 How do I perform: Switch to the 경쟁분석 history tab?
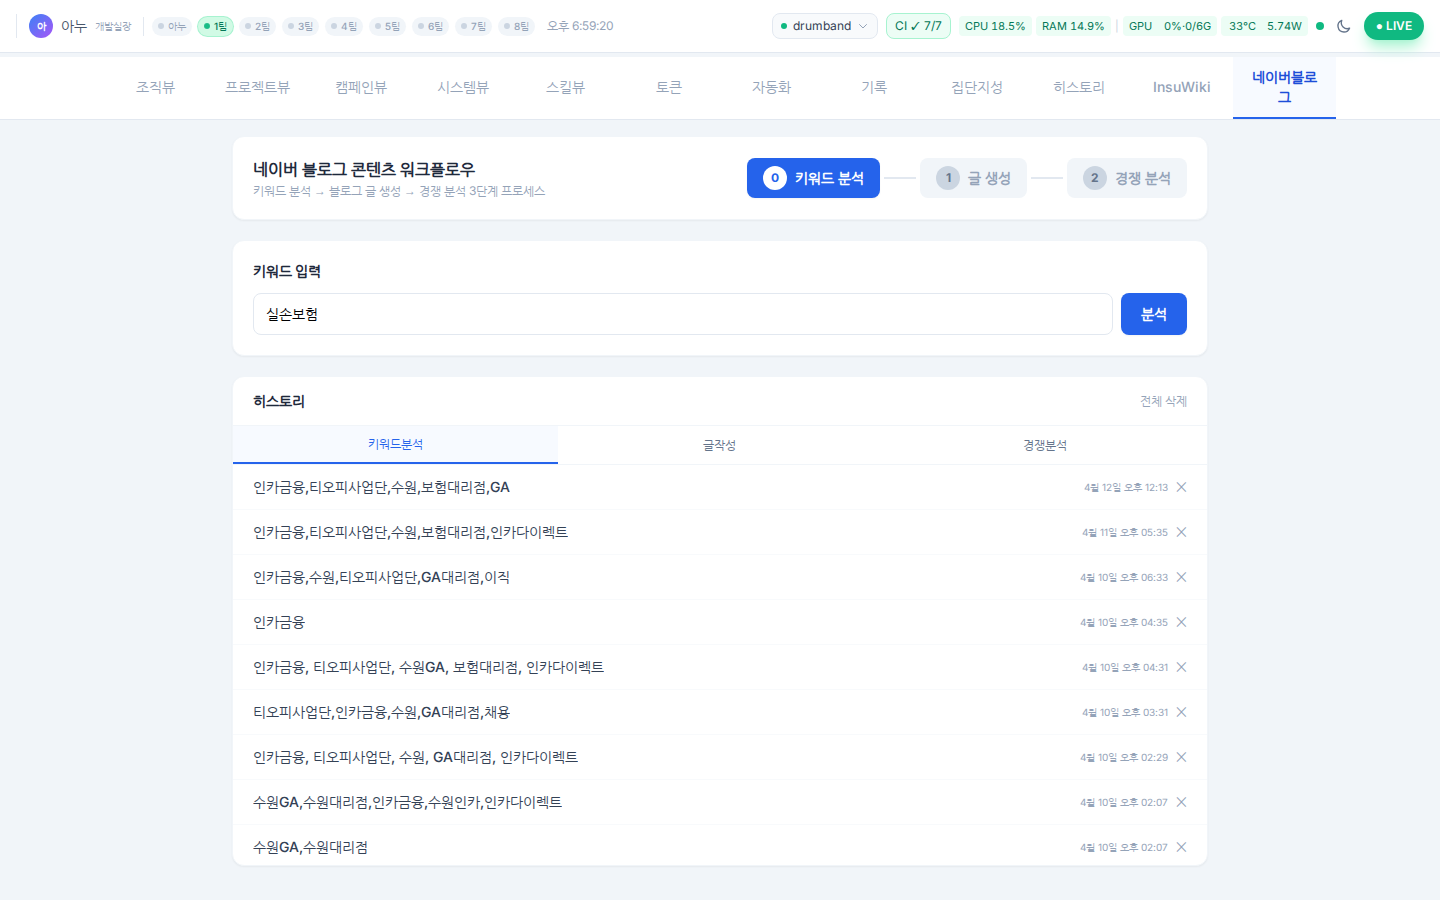[1044, 445]
